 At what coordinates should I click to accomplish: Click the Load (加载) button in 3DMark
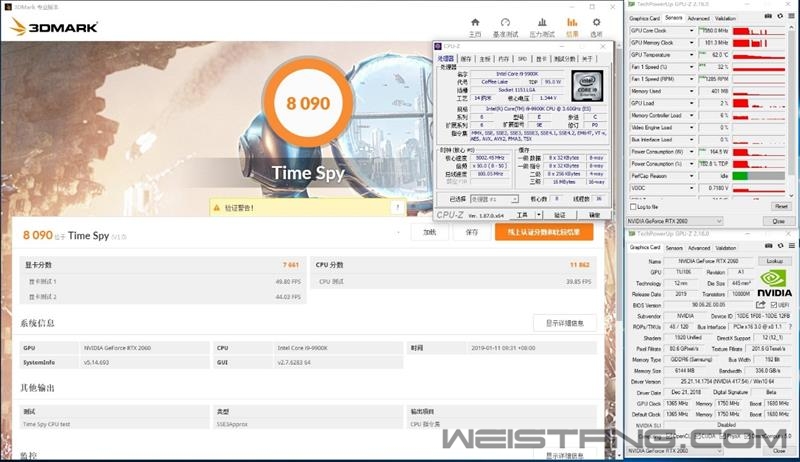pyautogui.click(x=430, y=232)
